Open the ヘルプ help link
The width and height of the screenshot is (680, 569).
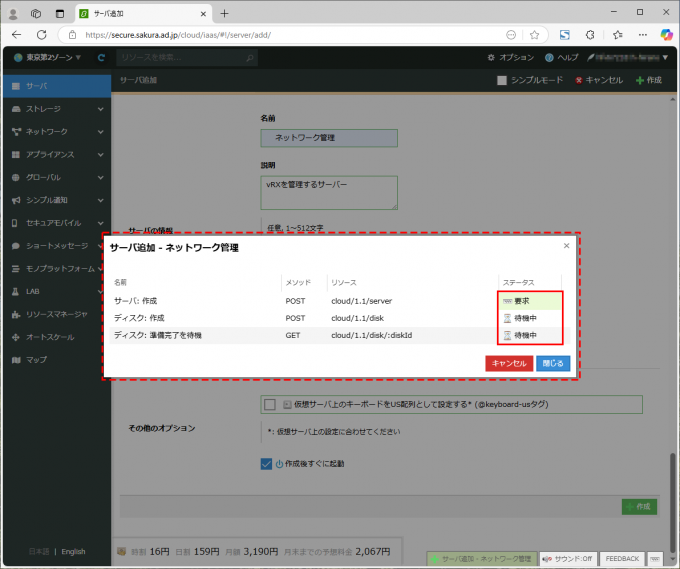point(562,57)
